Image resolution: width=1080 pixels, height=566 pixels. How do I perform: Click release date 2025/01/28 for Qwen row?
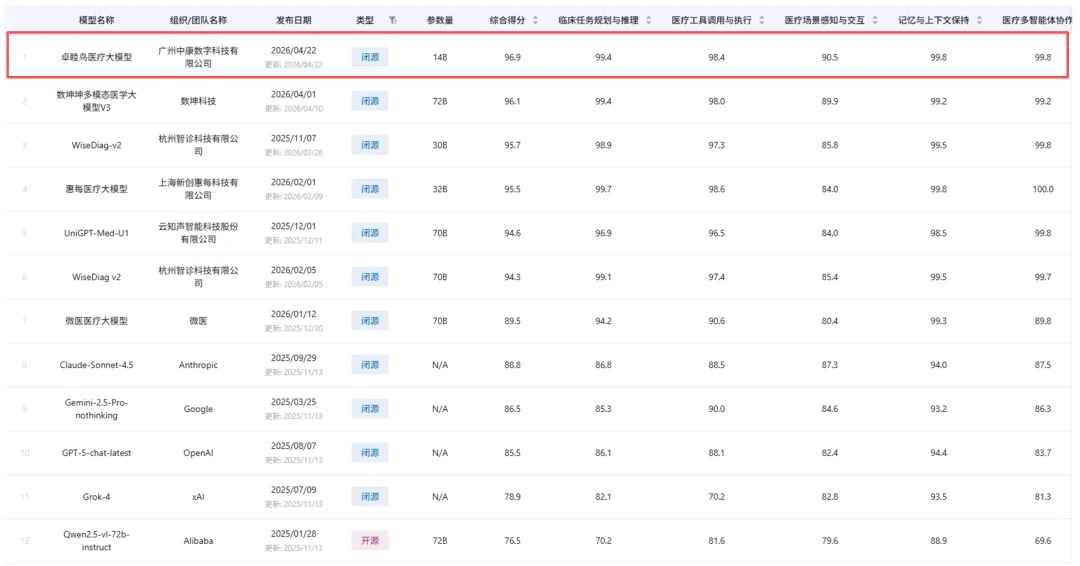(x=293, y=534)
